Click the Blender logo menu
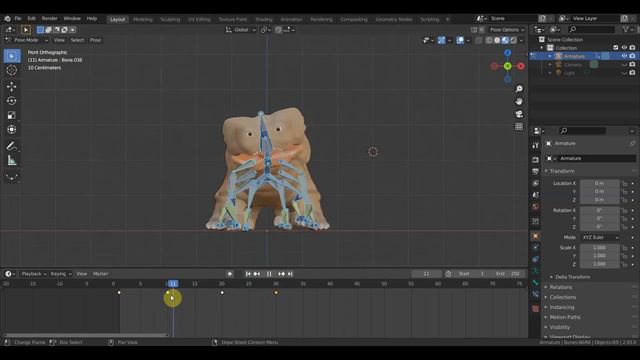 pyautogui.click(x=7, y=19)
